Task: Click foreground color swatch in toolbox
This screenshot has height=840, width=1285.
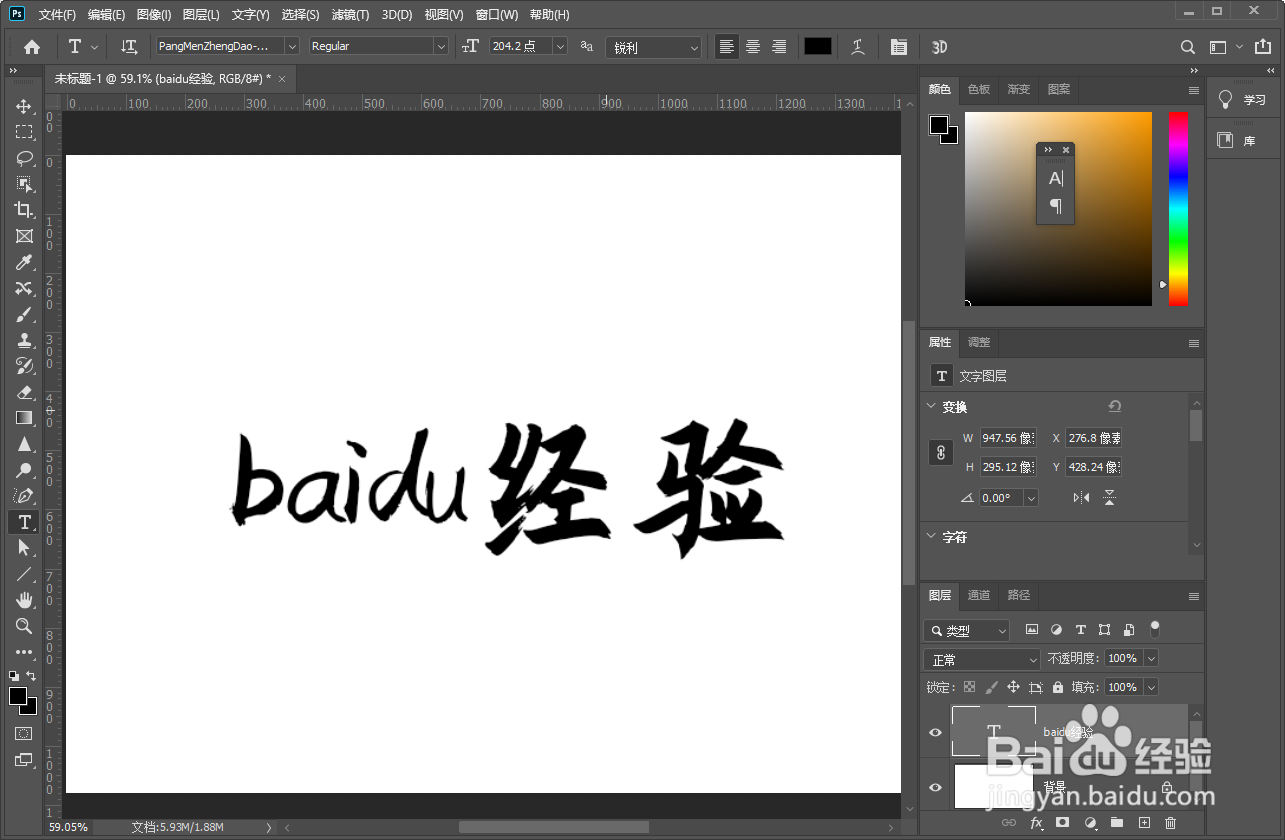Action: pos(18,696)
